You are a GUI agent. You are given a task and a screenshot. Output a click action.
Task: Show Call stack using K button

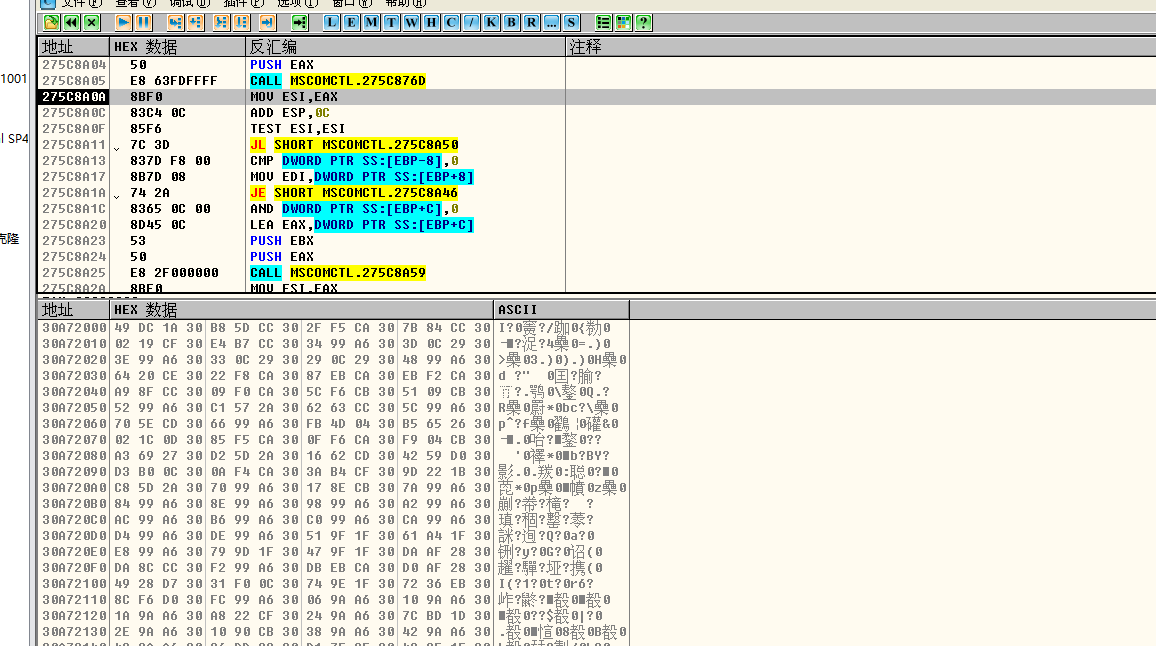pyautogui.click(x=491, y=22)
